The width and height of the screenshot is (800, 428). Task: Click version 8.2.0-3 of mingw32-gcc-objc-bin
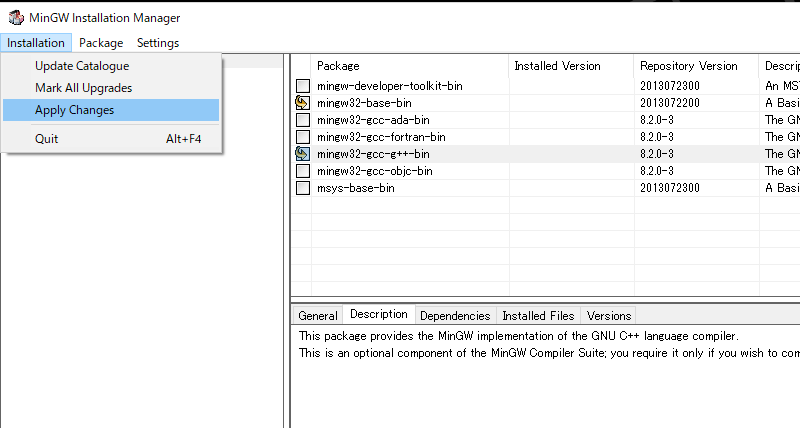[x=657, y=171]
